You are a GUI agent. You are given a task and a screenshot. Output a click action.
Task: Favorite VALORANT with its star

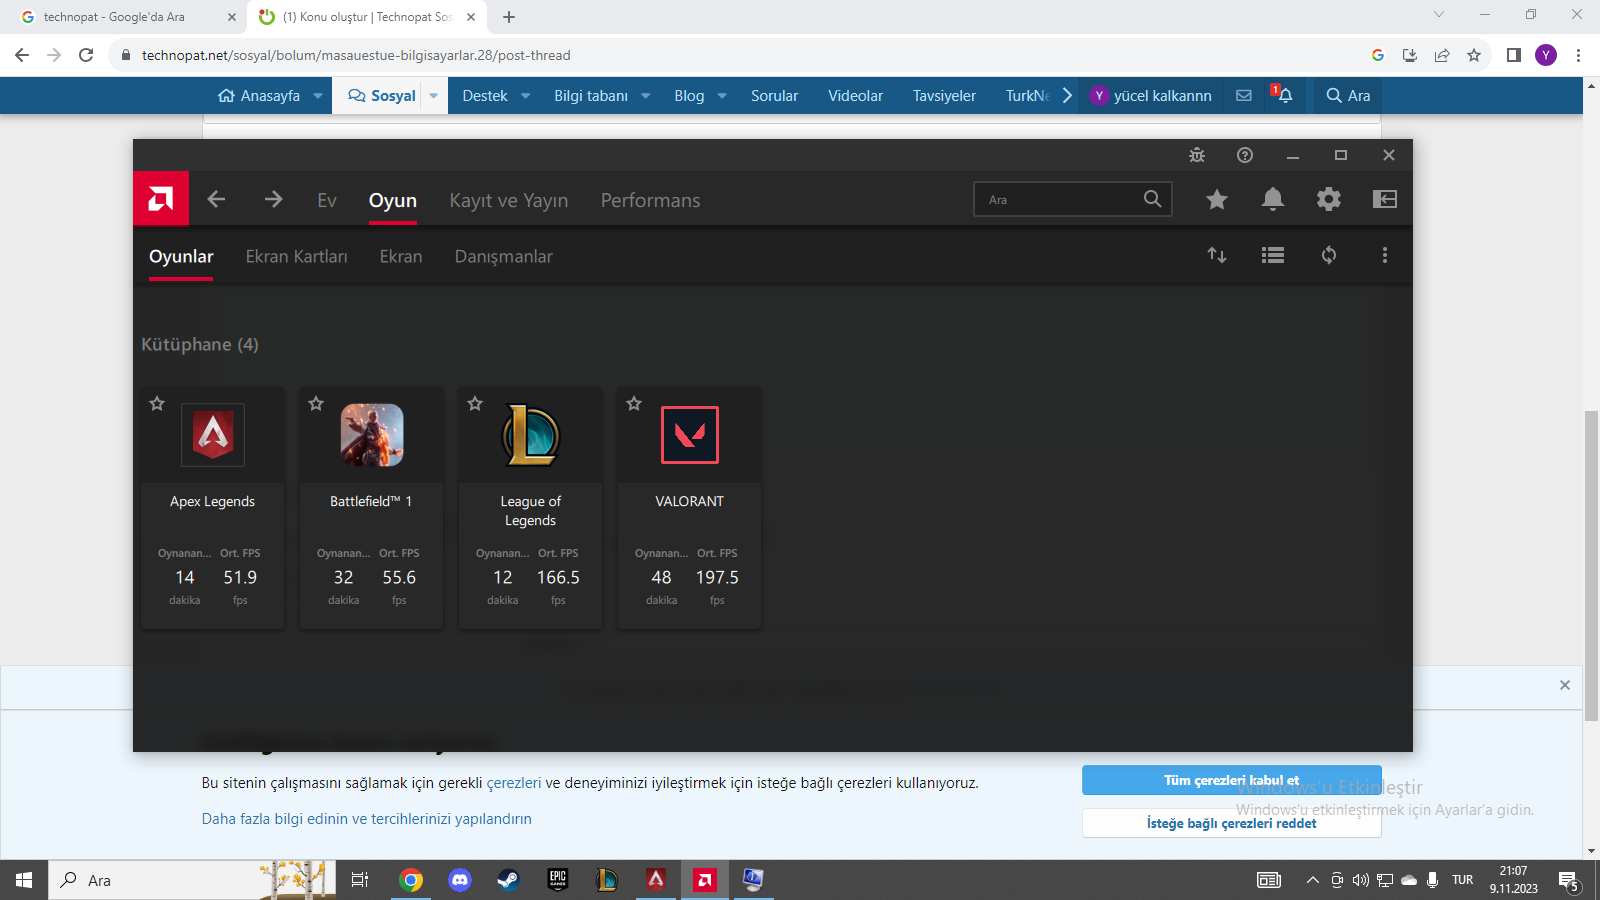pyautogui.click(x=634, y=404)
